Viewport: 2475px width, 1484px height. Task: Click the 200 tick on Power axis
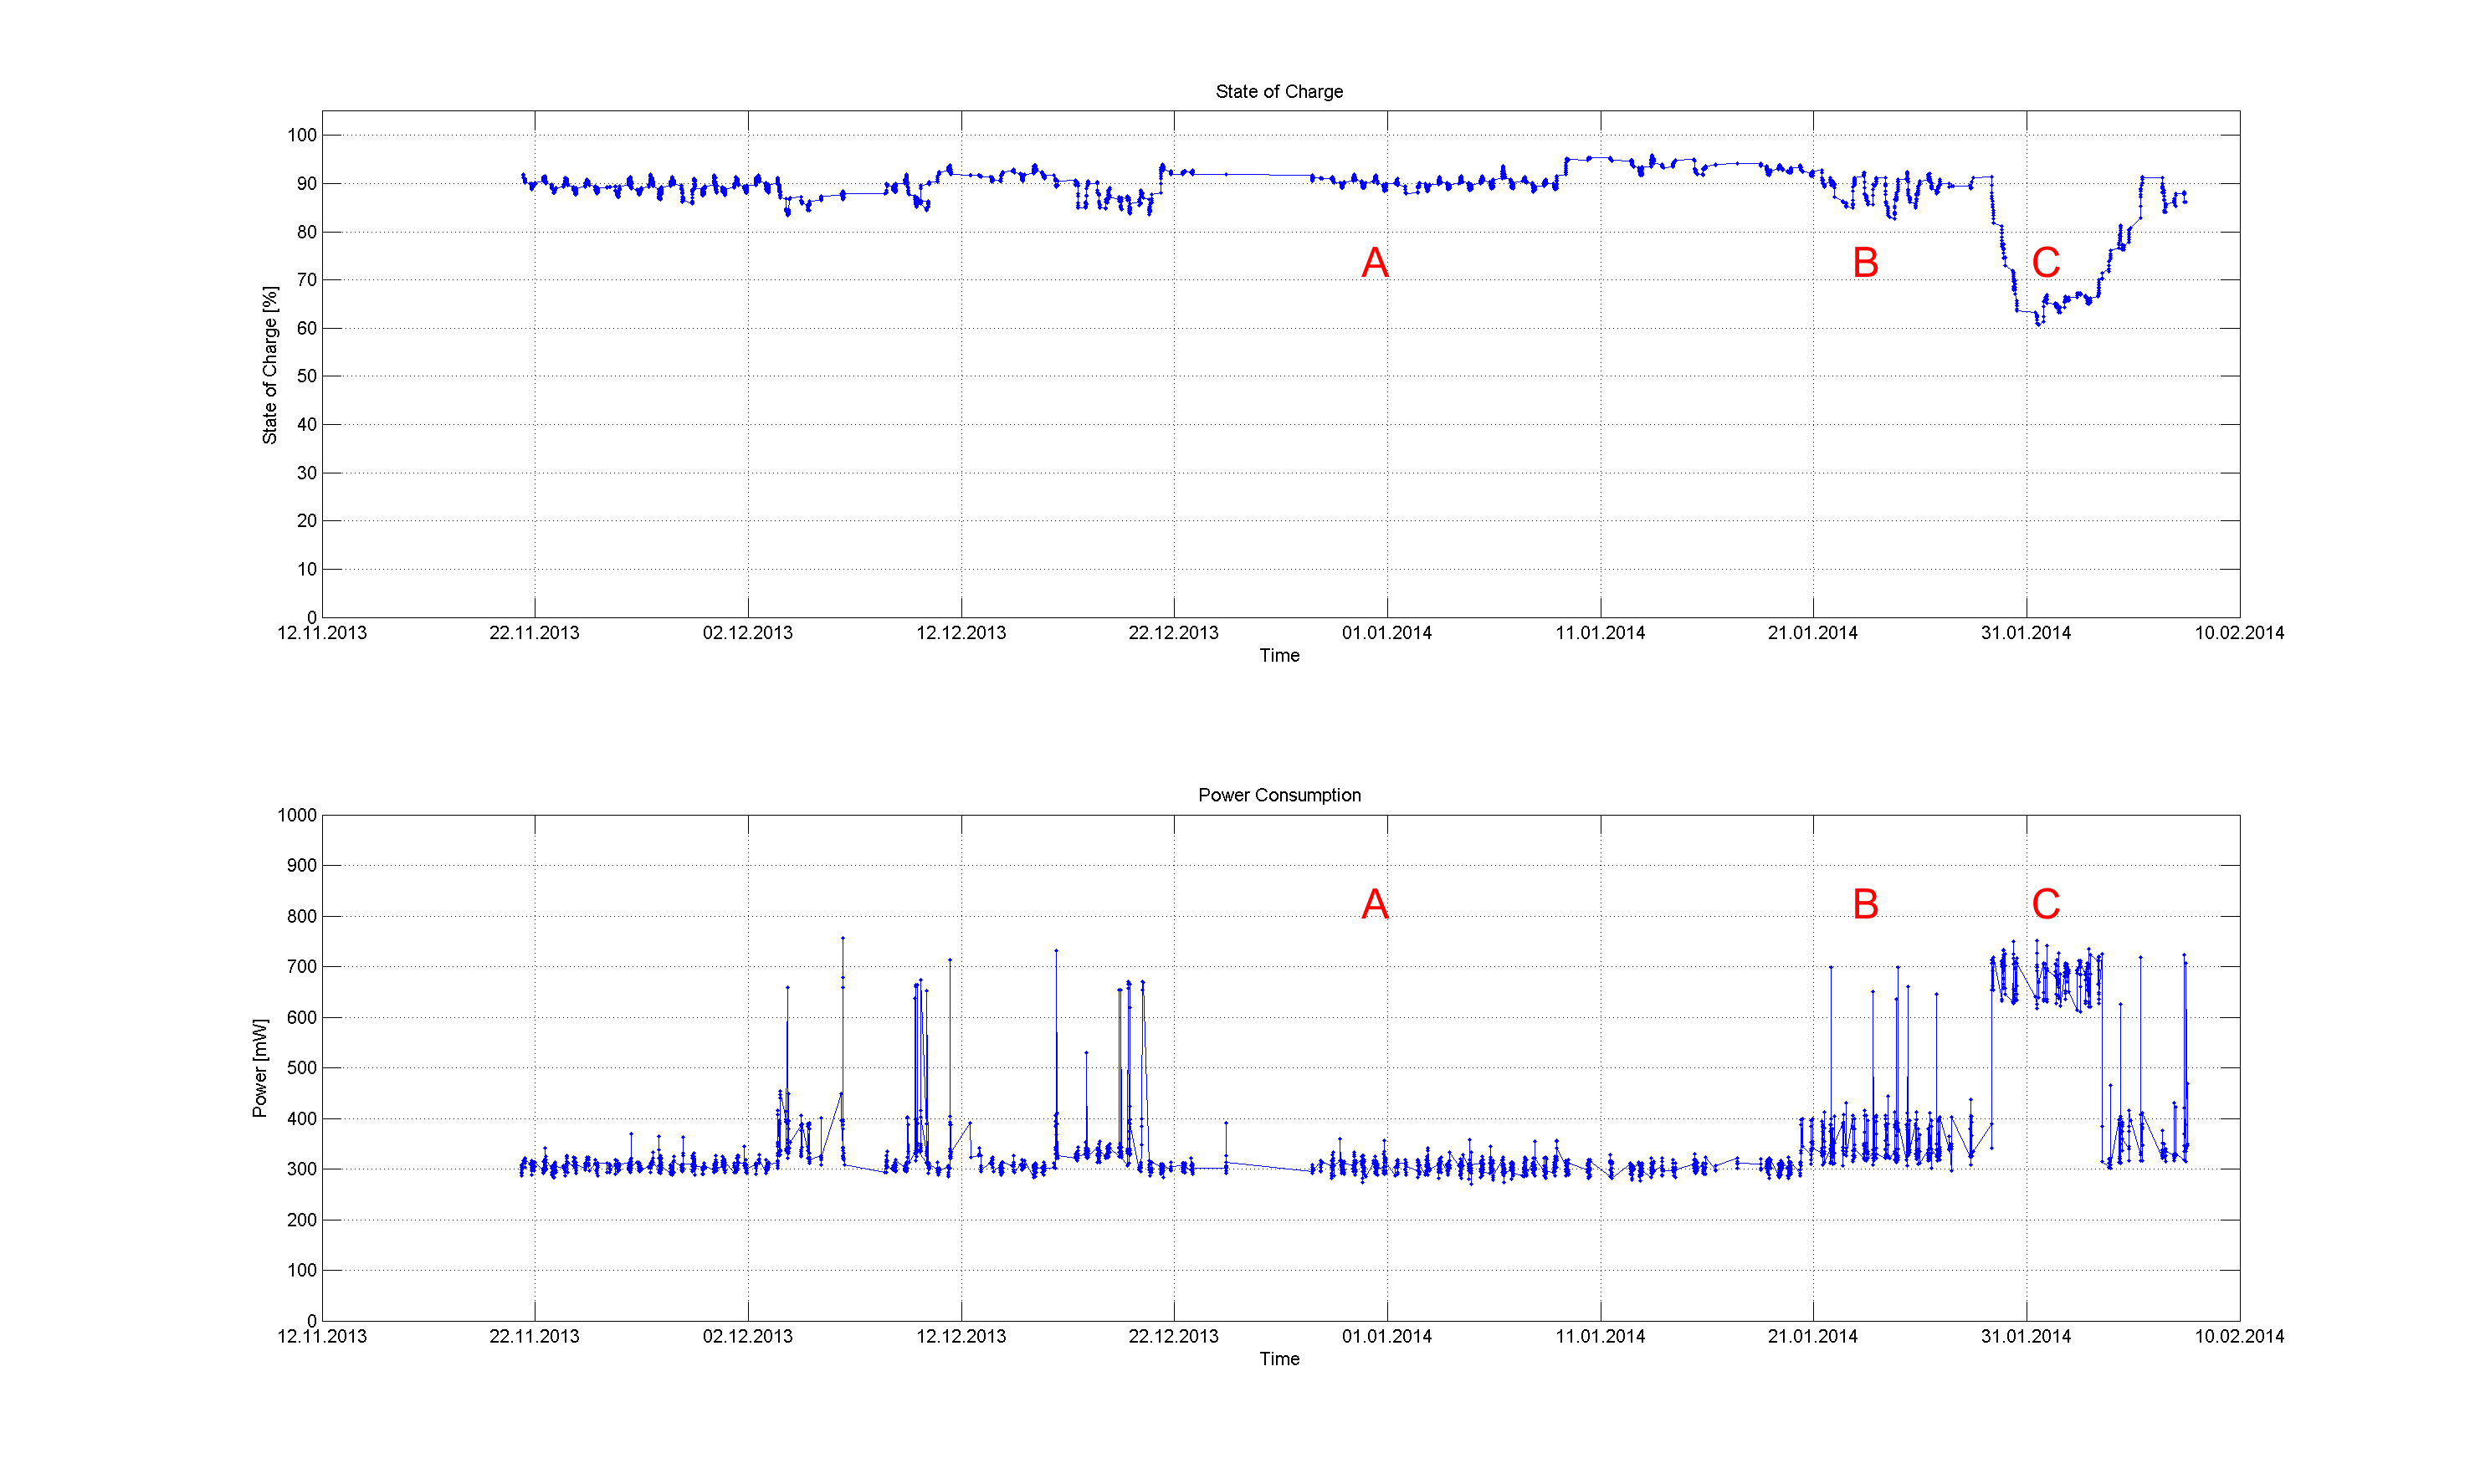(x=301, y=1220)
